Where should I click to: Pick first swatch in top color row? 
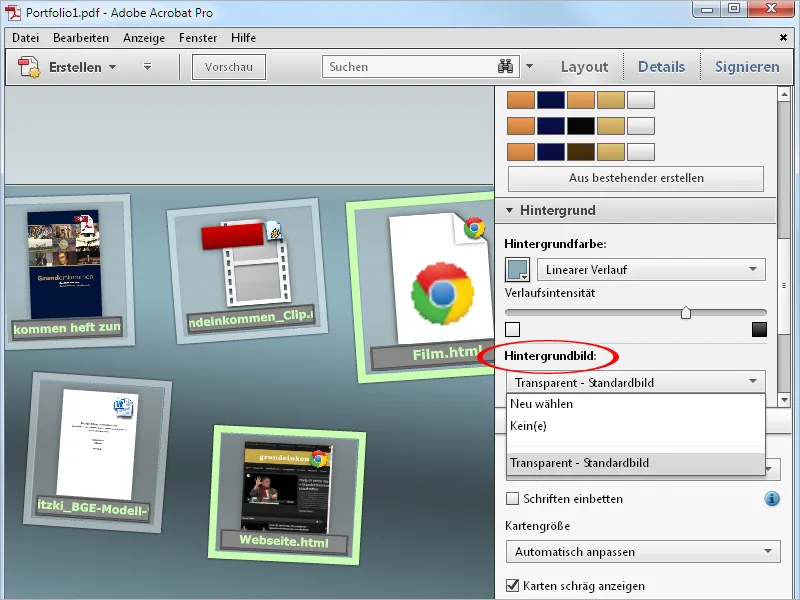click(520, 100)
